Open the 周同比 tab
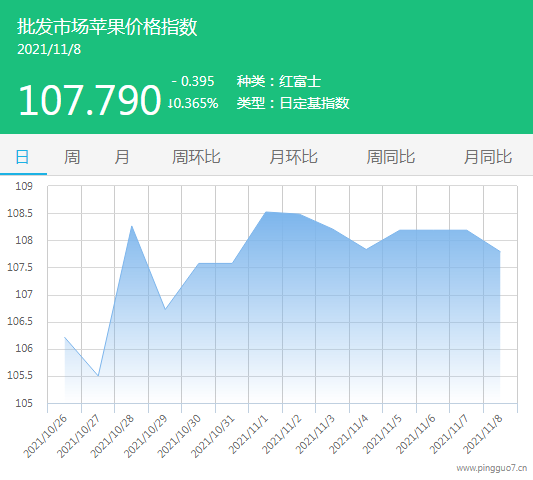The height and width of the screenshot is (480, 533). pyautogui.click(x=391, y=157)
